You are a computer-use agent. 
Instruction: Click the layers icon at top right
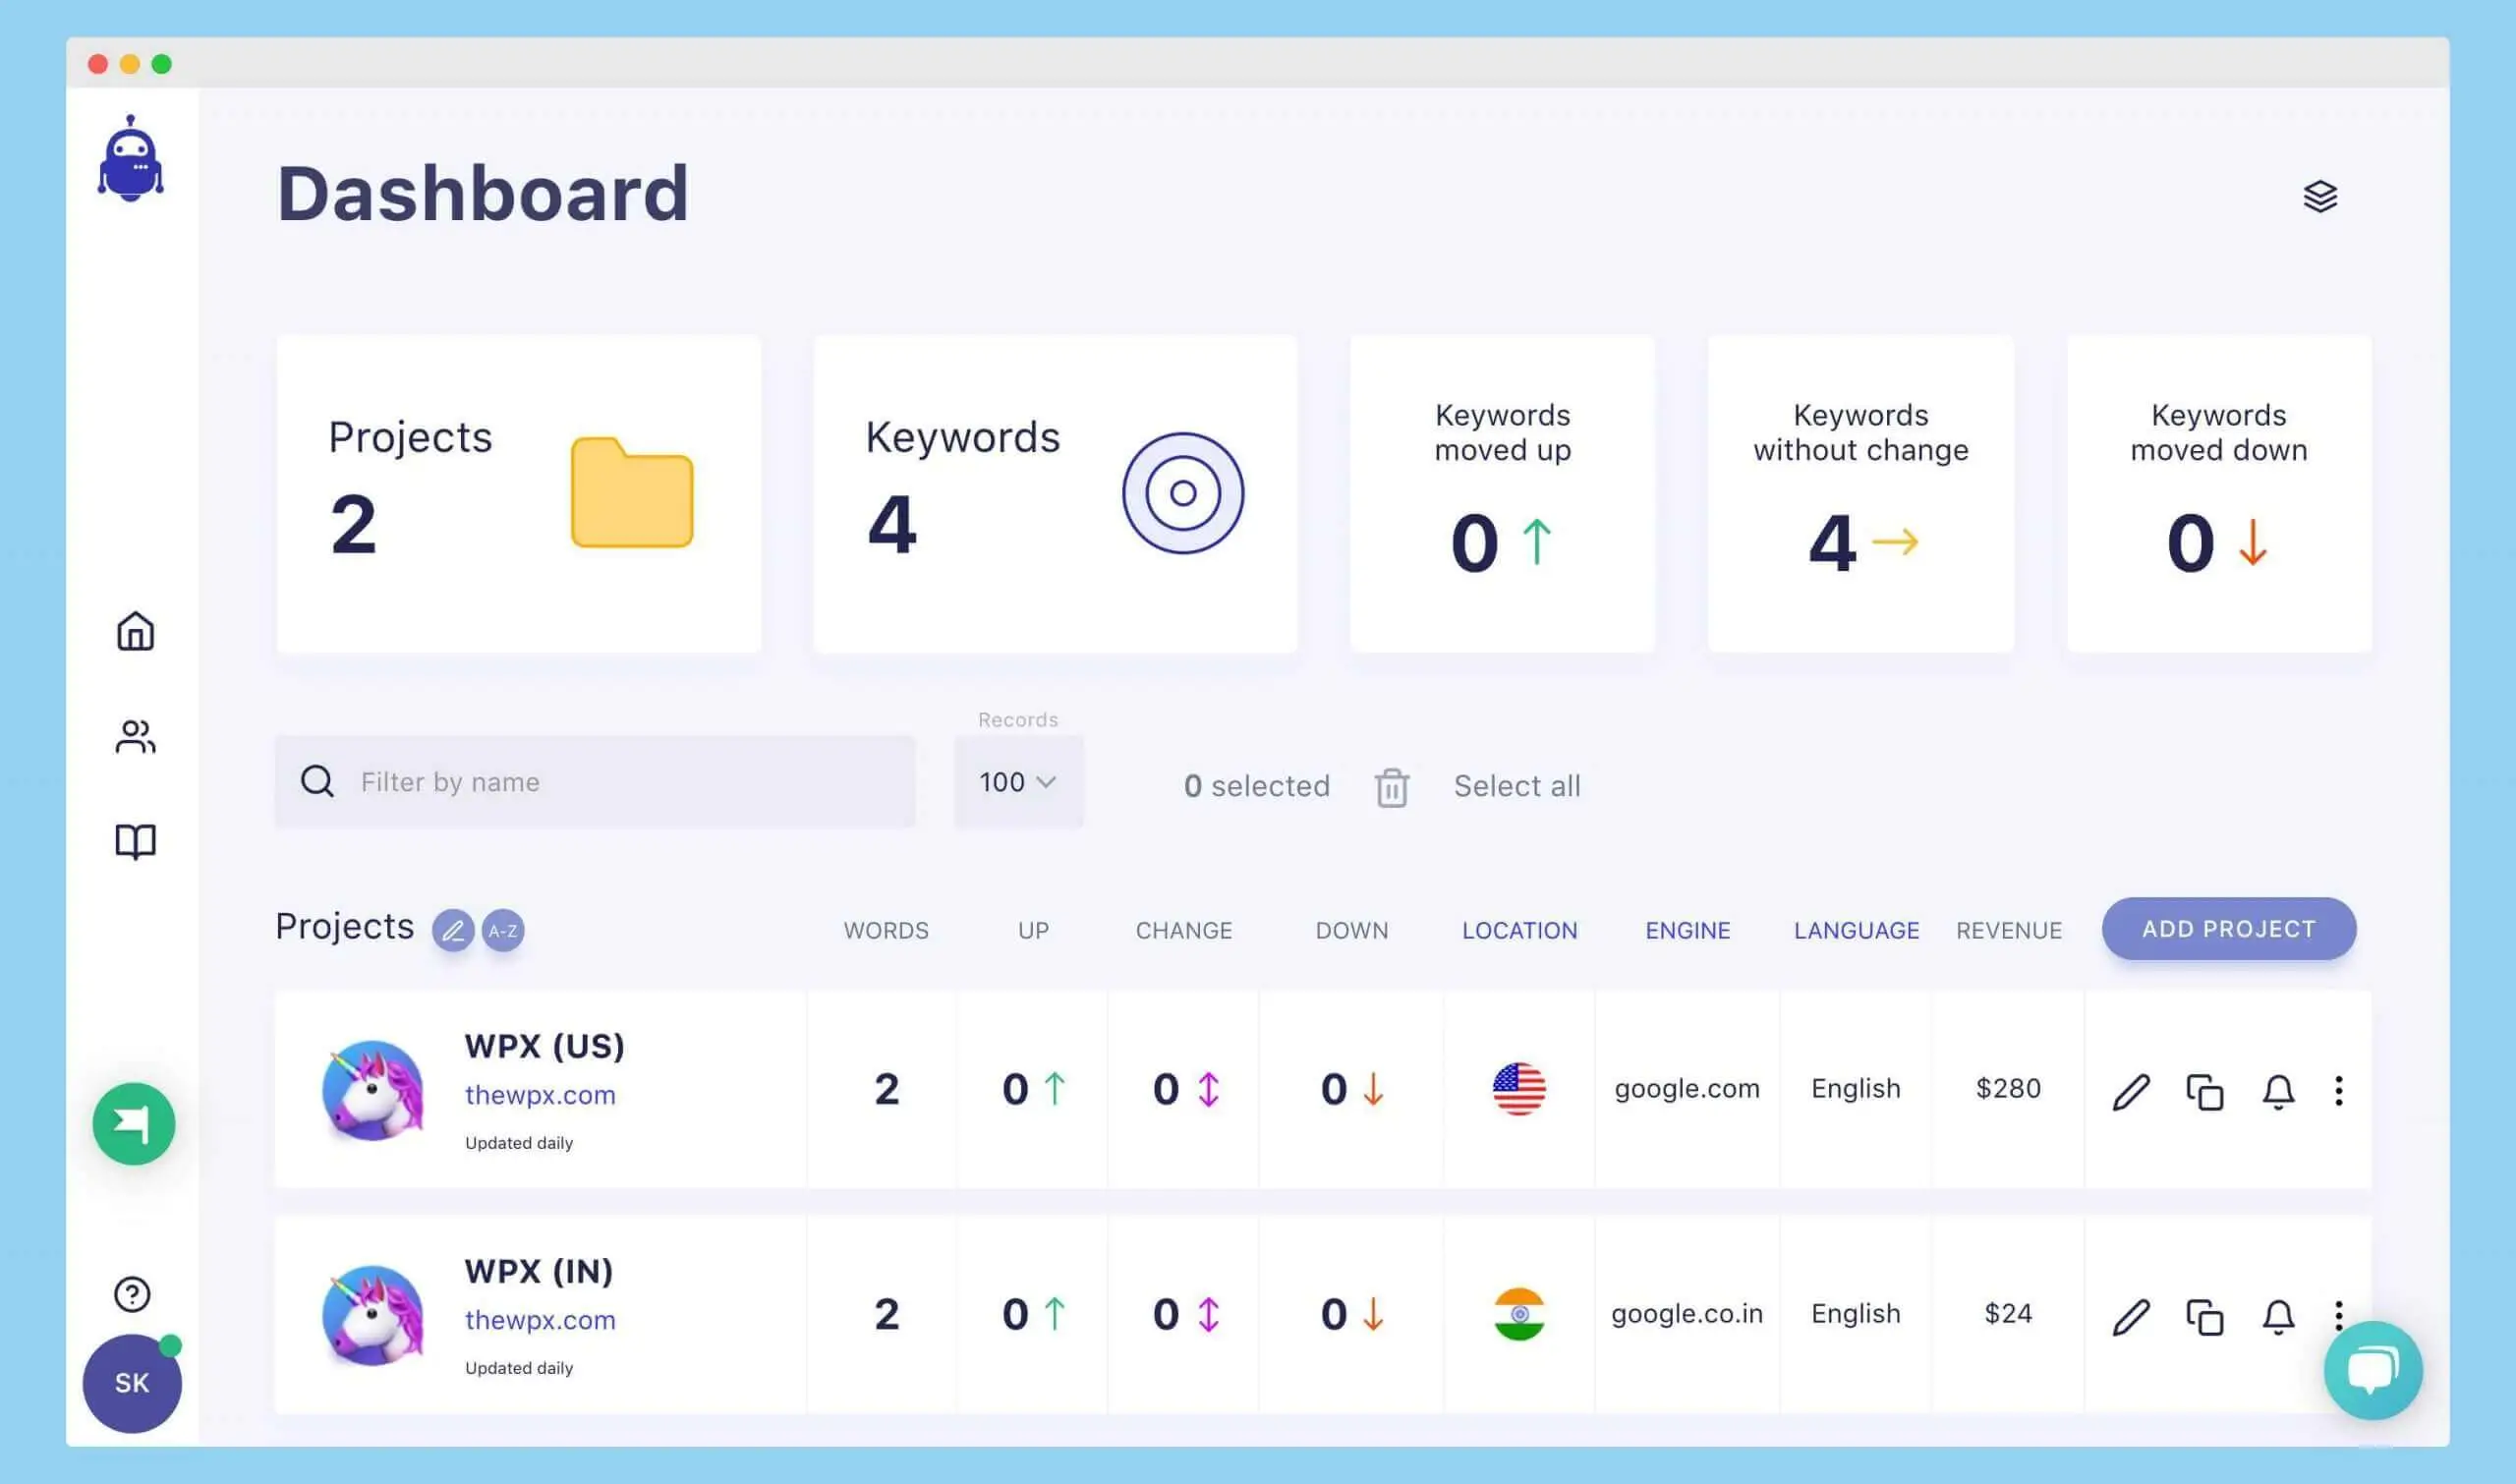(2321, 196)
